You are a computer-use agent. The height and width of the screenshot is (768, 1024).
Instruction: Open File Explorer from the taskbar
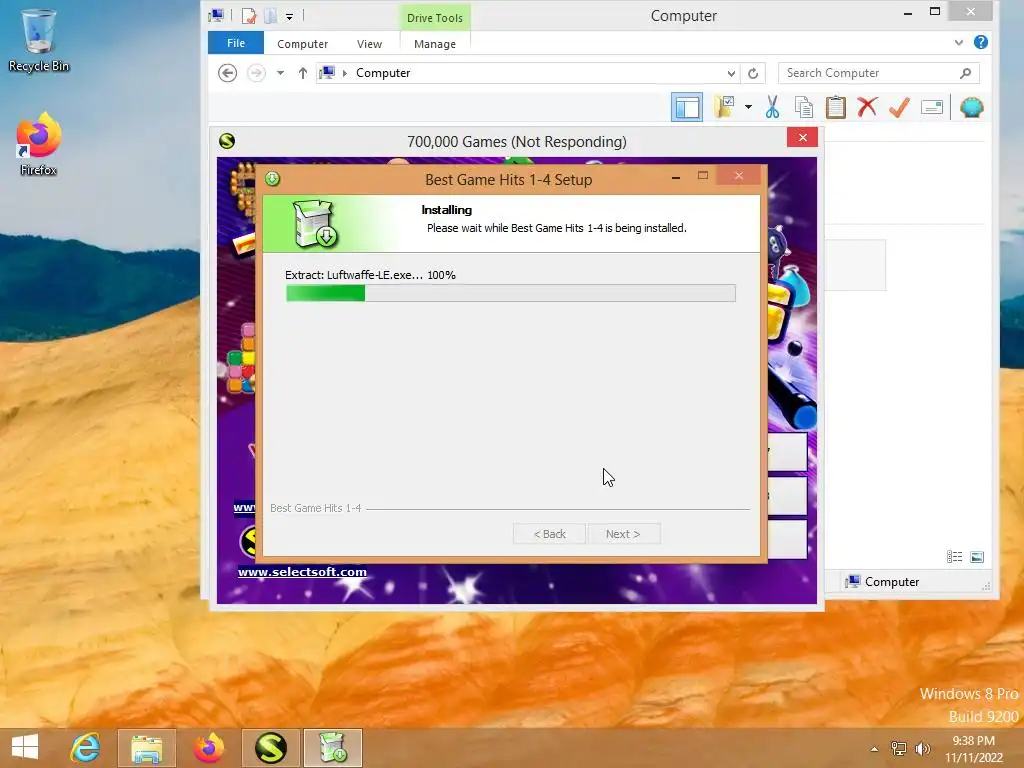pos(147,748)
